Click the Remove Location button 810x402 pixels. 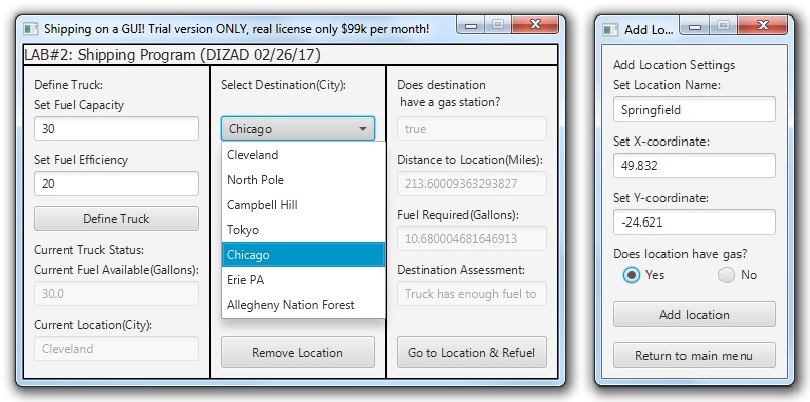297,352
